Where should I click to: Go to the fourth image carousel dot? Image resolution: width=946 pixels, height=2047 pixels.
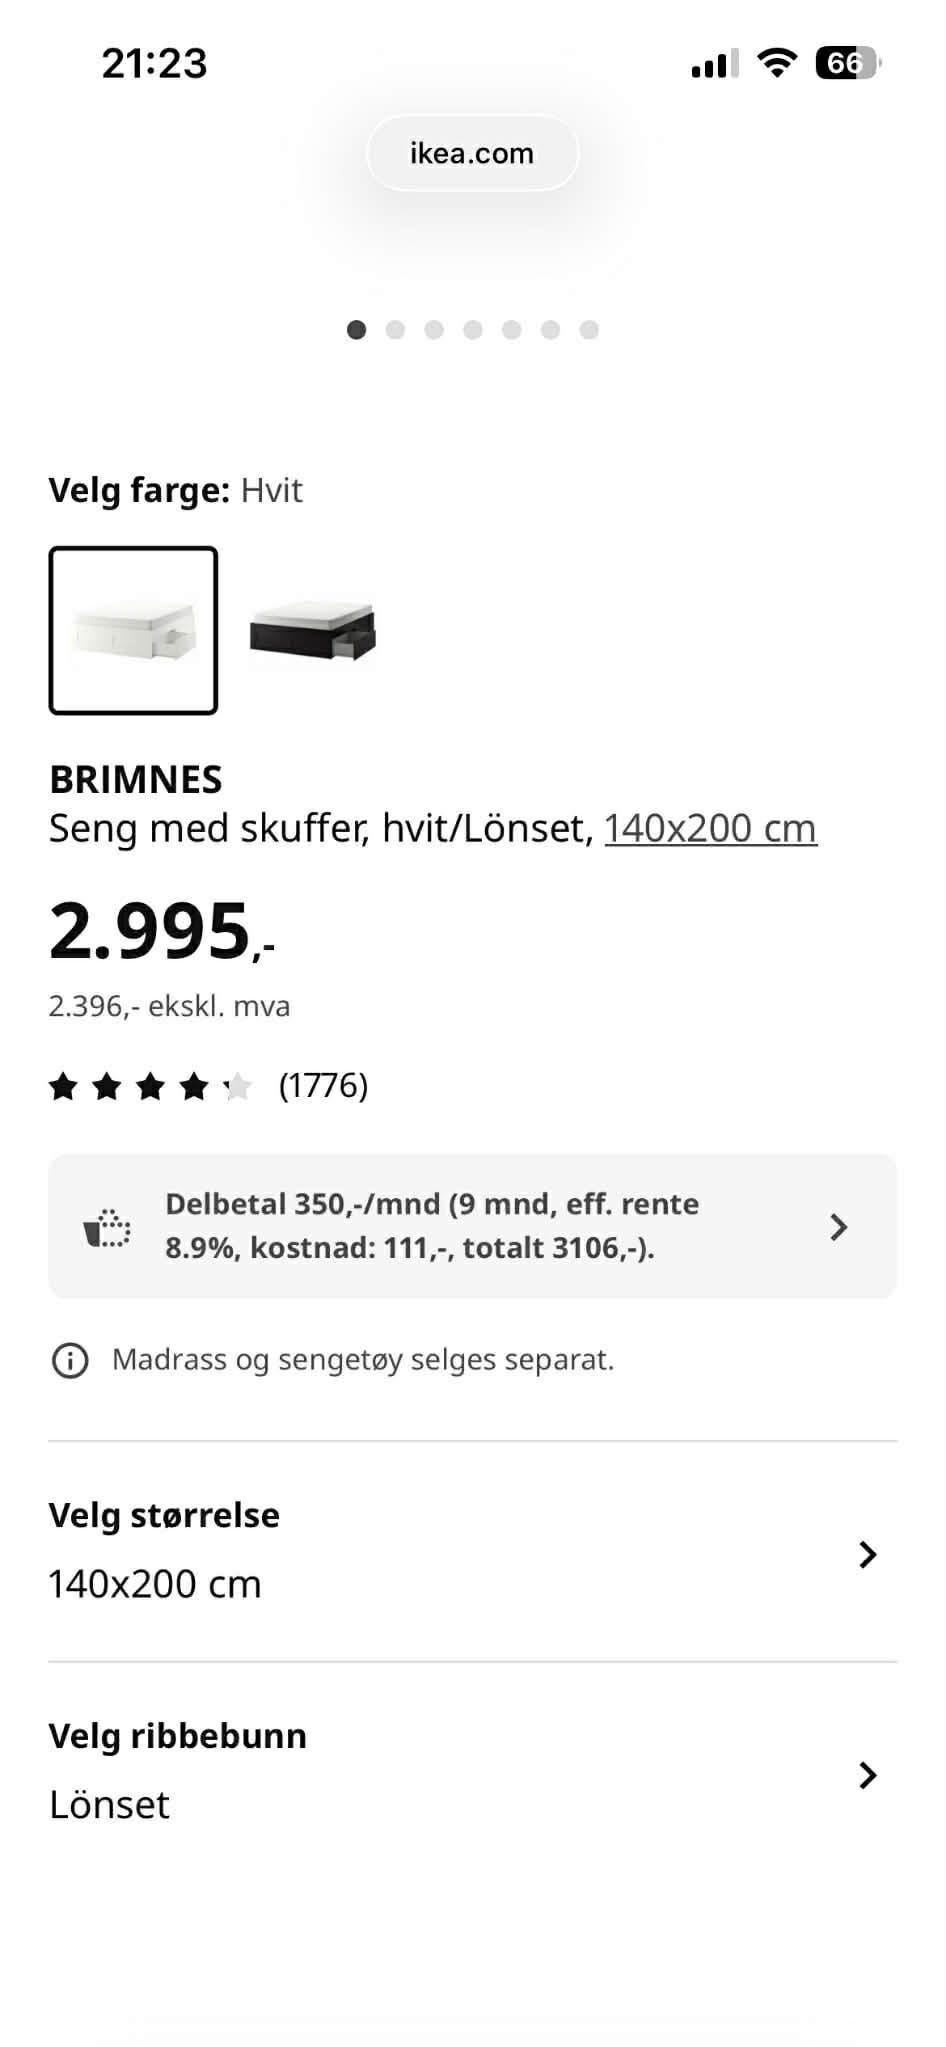click(x=473, y=330)
